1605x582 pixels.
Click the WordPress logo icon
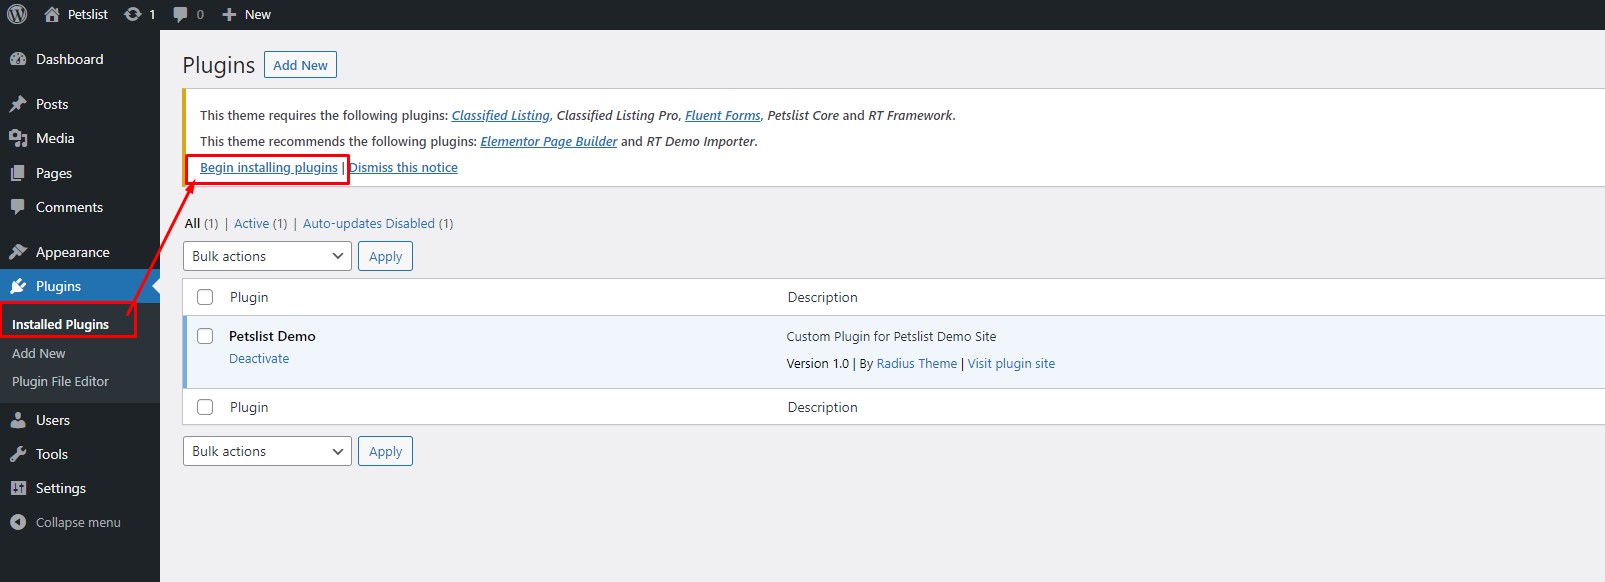click(x=17, y=14)
